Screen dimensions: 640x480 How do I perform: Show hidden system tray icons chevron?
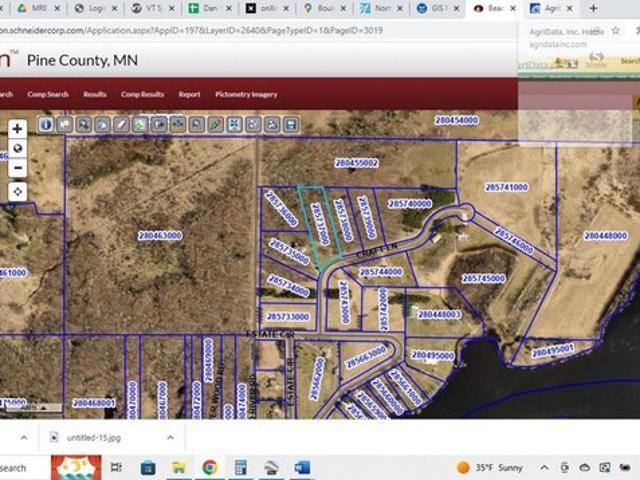tap(544, 467)
